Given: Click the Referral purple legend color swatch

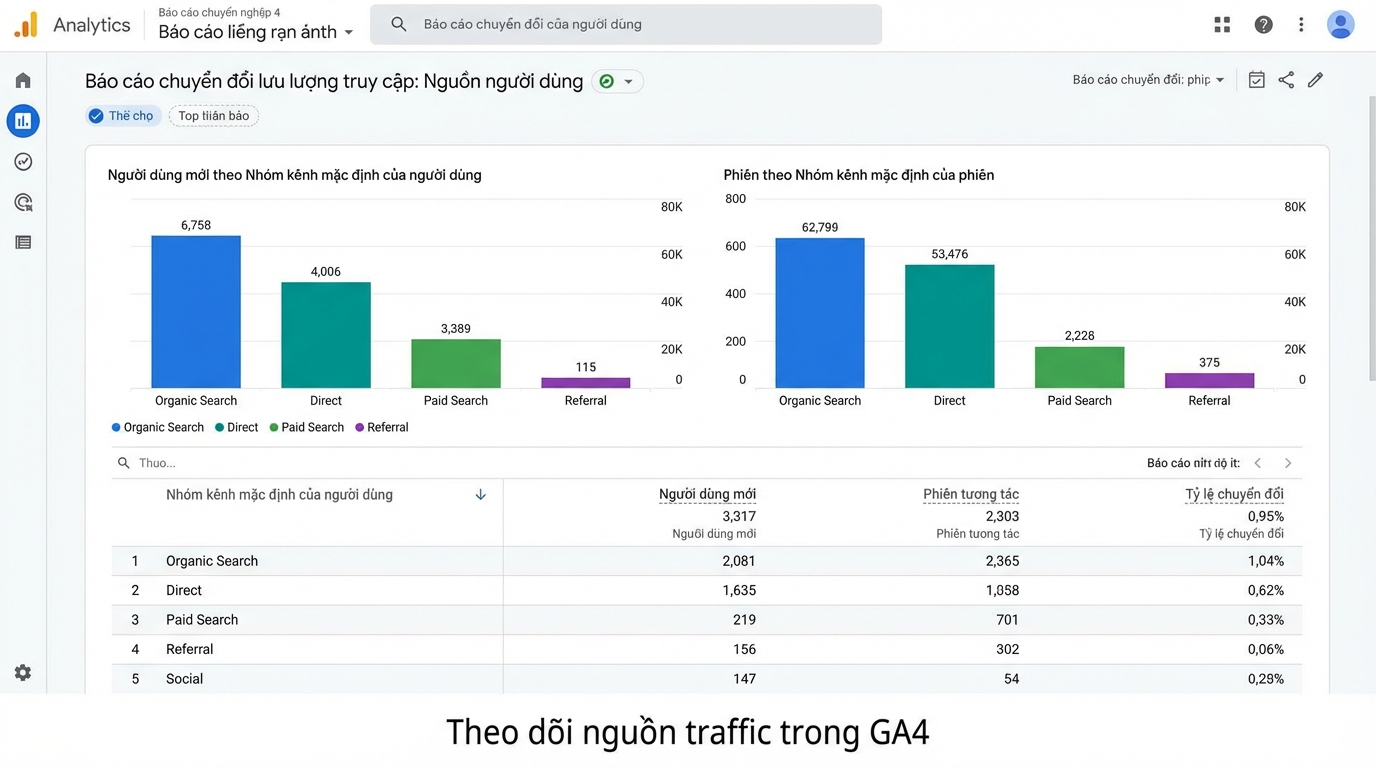Looking at the screenshot, I should coord(358,427).
